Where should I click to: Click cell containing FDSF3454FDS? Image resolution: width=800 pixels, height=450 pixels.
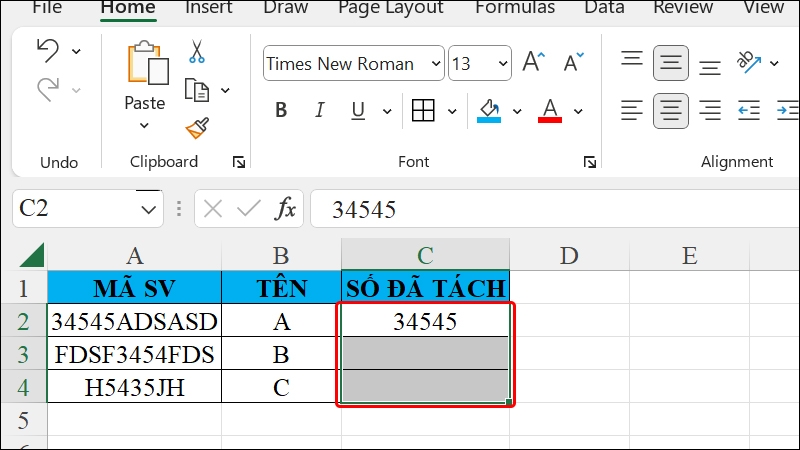(x=135, y=354)
